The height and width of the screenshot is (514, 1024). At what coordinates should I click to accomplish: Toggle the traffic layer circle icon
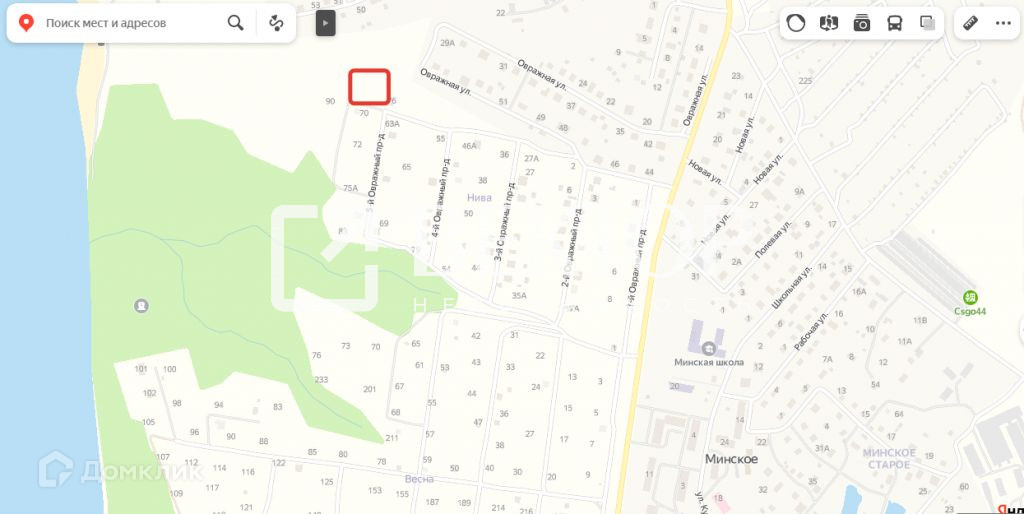[x=795, y=24]
